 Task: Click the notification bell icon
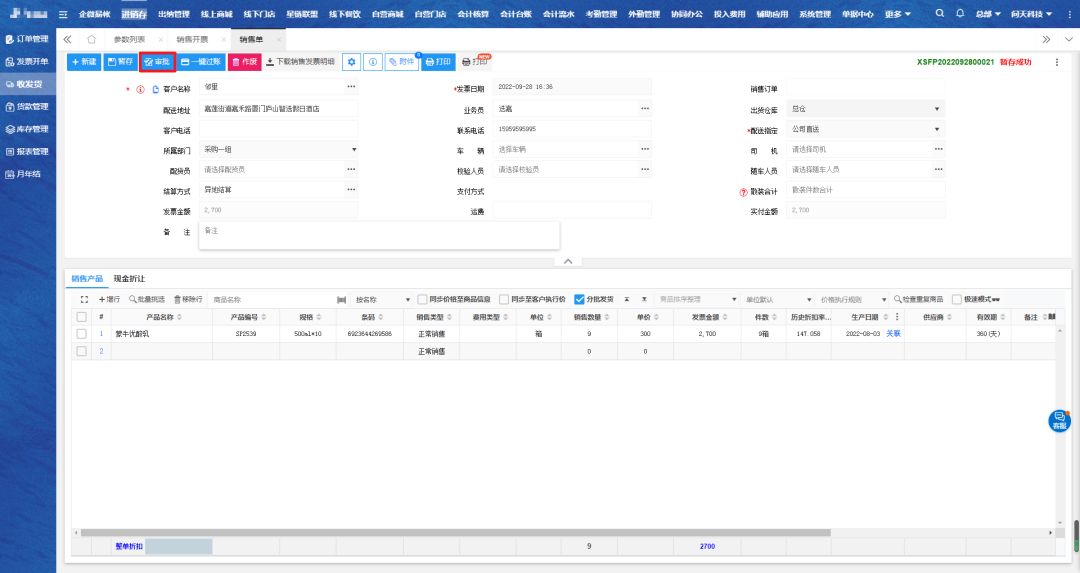pos(960,14)
